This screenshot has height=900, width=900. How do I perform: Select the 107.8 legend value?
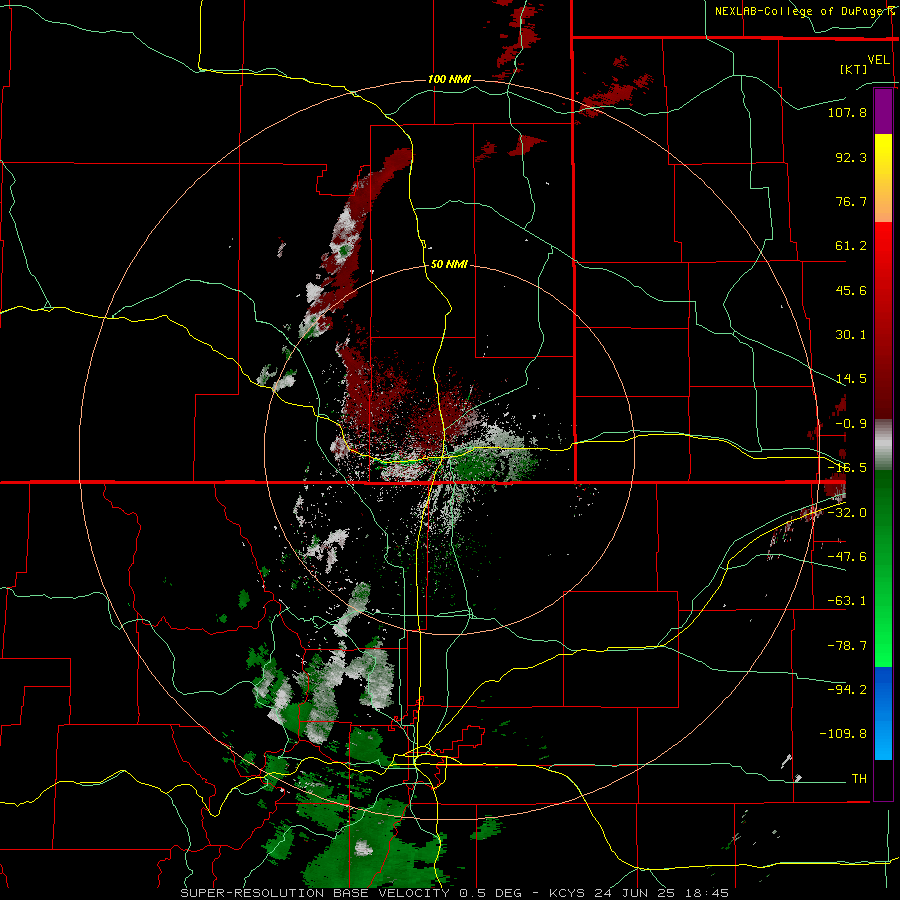point(847,112)
